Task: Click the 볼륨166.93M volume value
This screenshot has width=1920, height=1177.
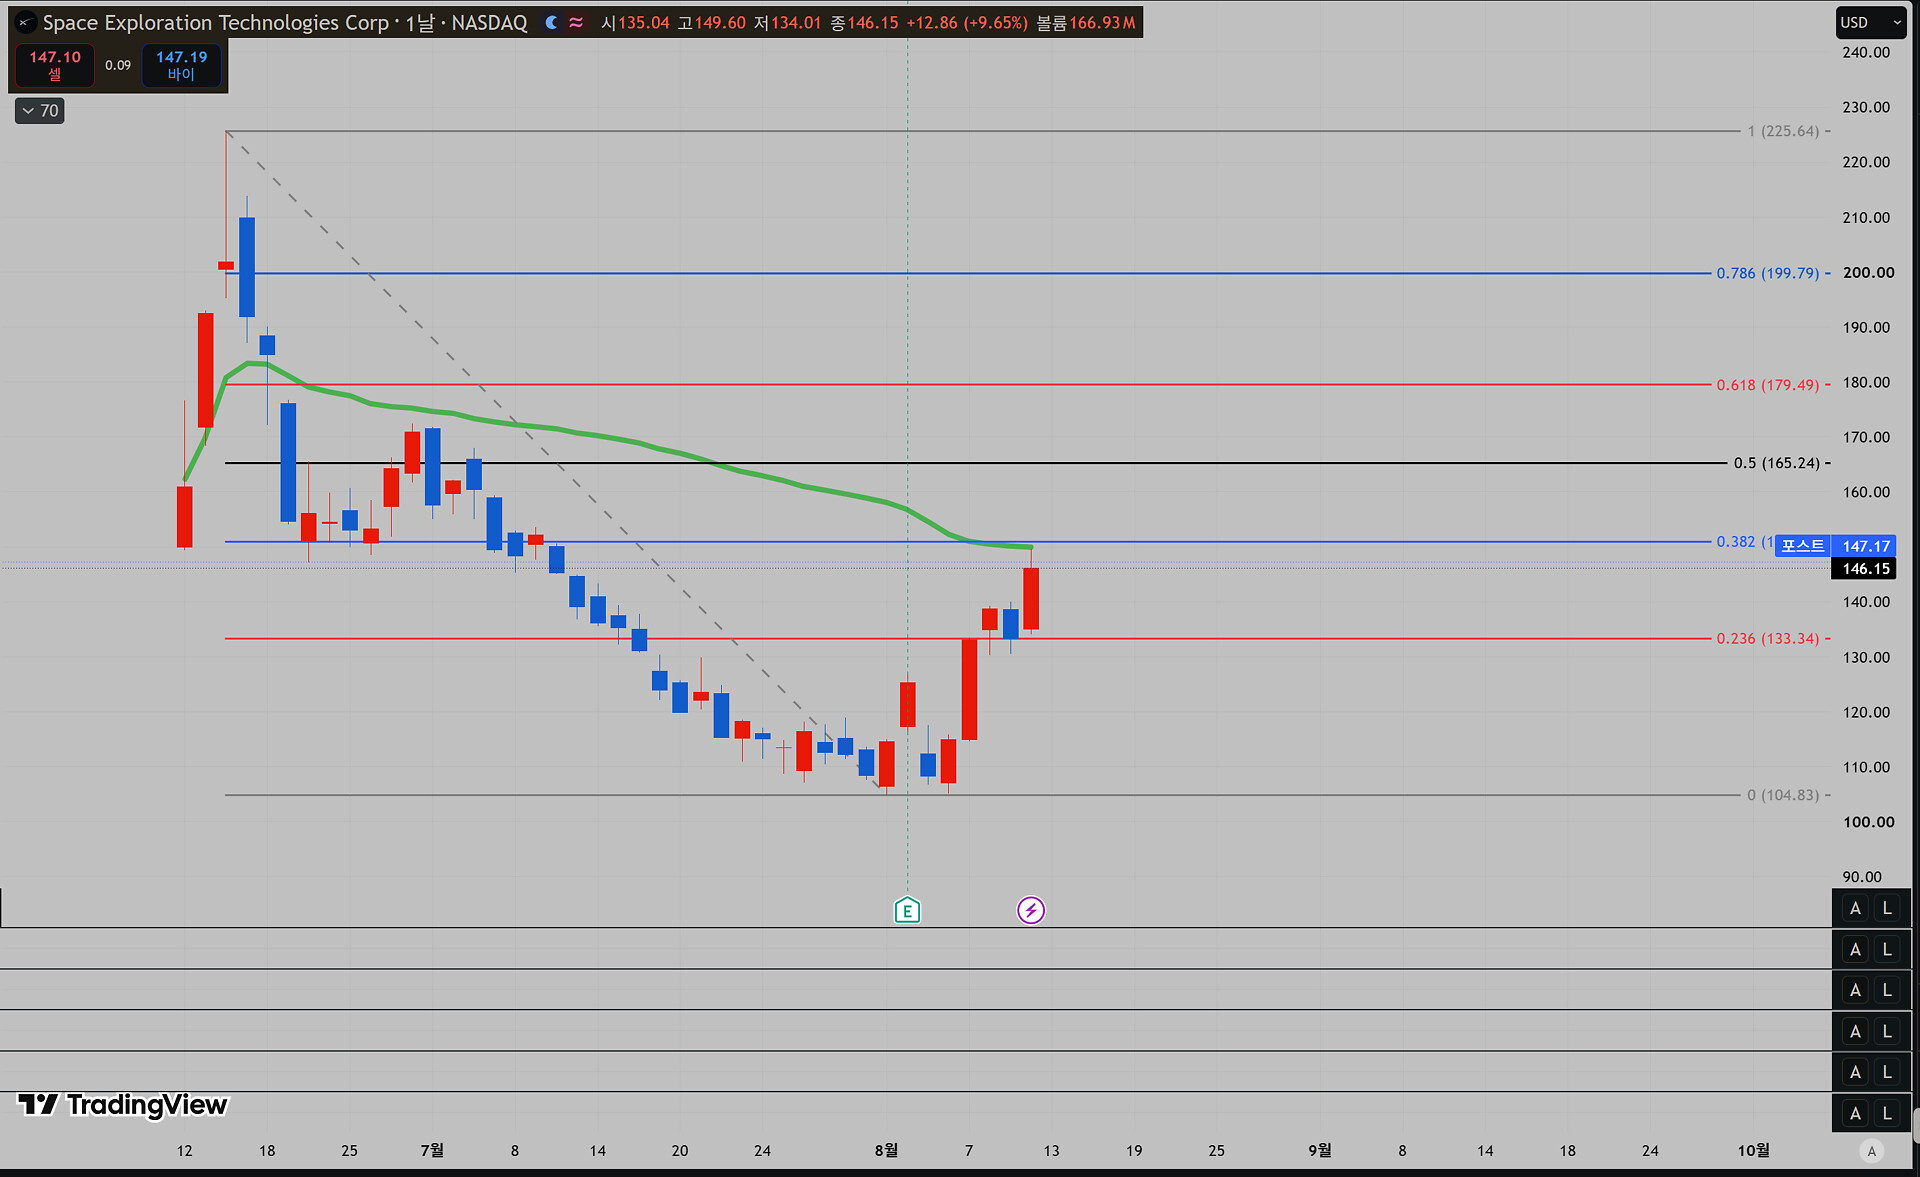Action: pyautogui.click(x=1086, y=22)
